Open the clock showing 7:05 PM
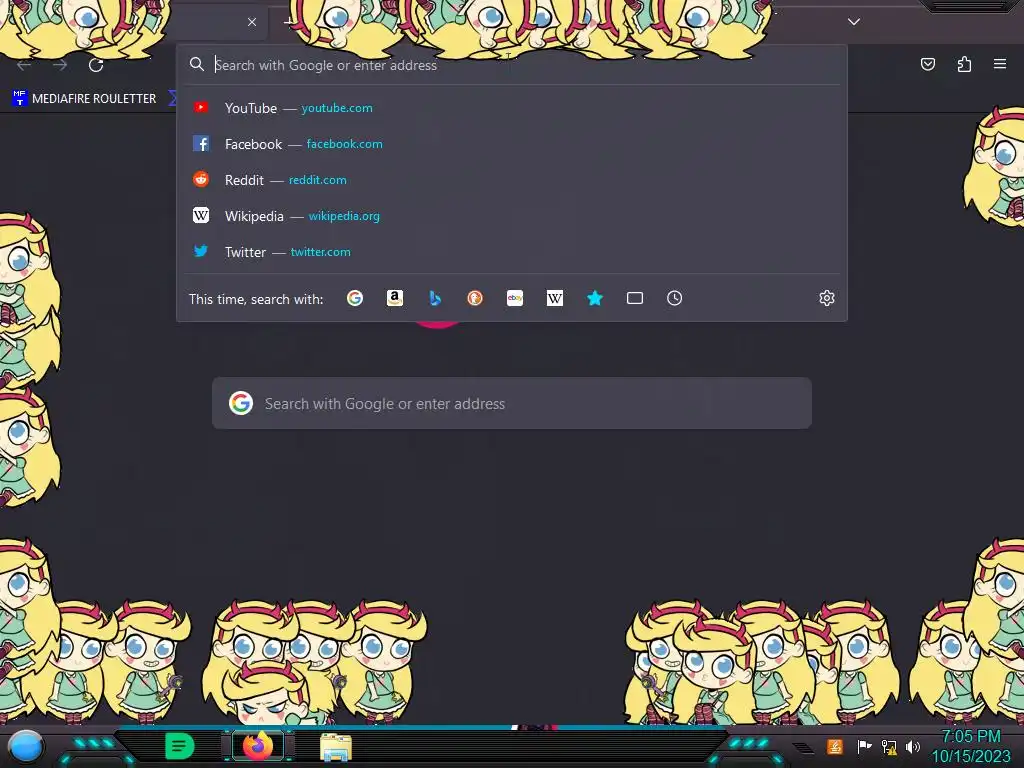Screen dimensions: 1024x768 971,746
